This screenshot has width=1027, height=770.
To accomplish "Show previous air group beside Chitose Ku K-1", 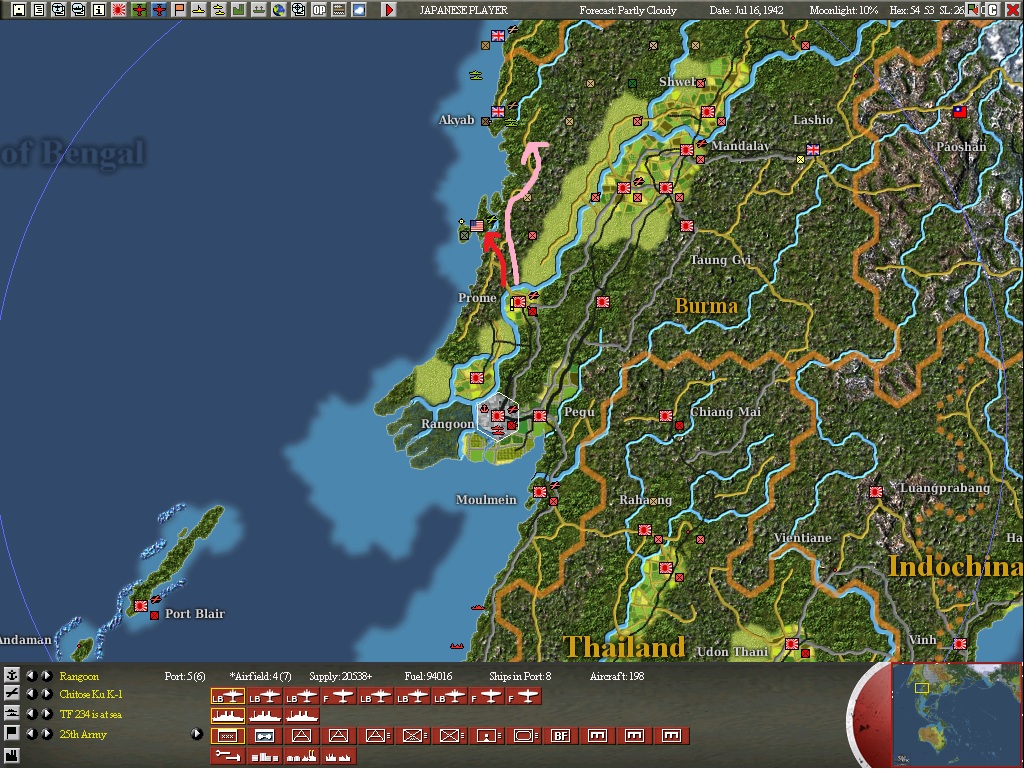I will pyautogui.click(x=31, y=693).
